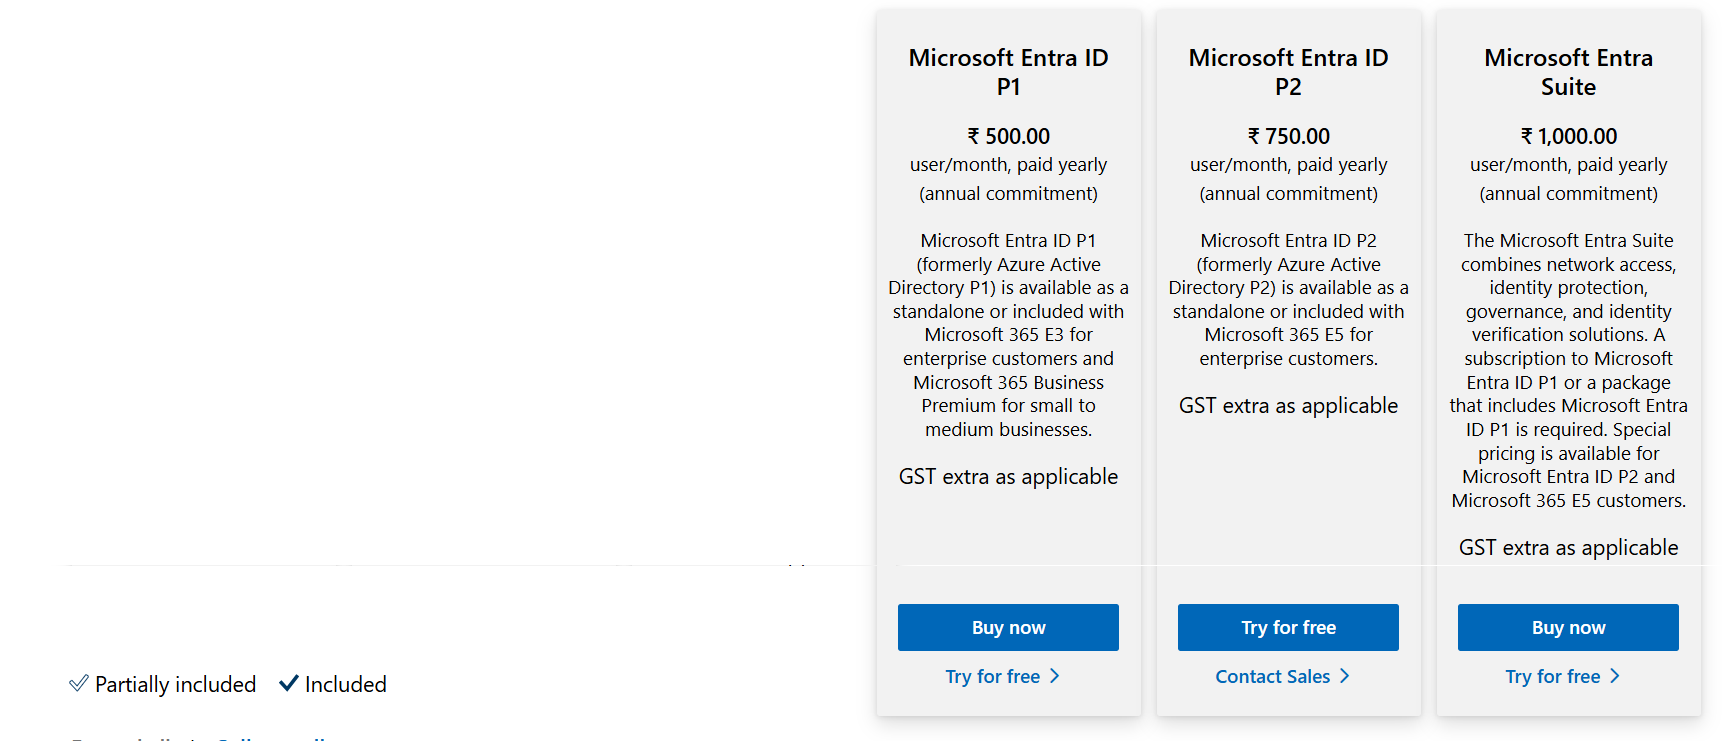Click Try for free for Microsoft Entra ID P2
The width and height of the screenshot is (1731, 741).
pos(1288,627)
